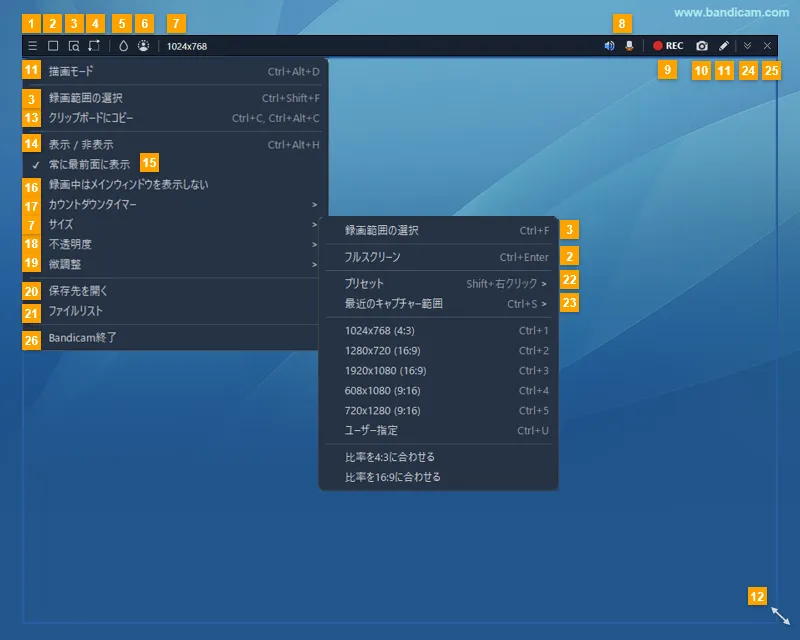Image resolution: width=800 pixels, height=640 pixels.
Task: Click the resize handle arrow at frame corner
Action: click(x=781, y=616)
